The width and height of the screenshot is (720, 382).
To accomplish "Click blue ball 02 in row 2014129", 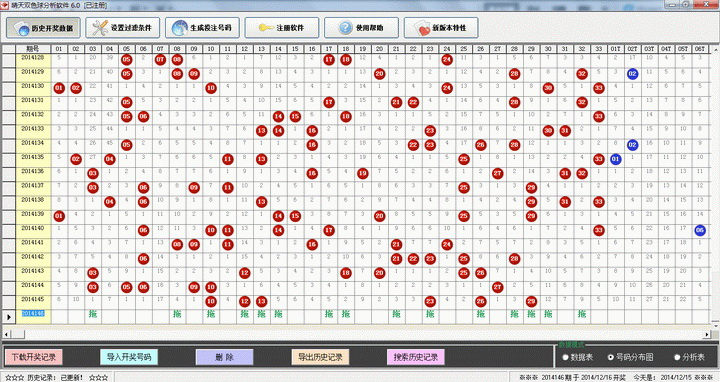I will pyautogui.click(x=632, y=74).
